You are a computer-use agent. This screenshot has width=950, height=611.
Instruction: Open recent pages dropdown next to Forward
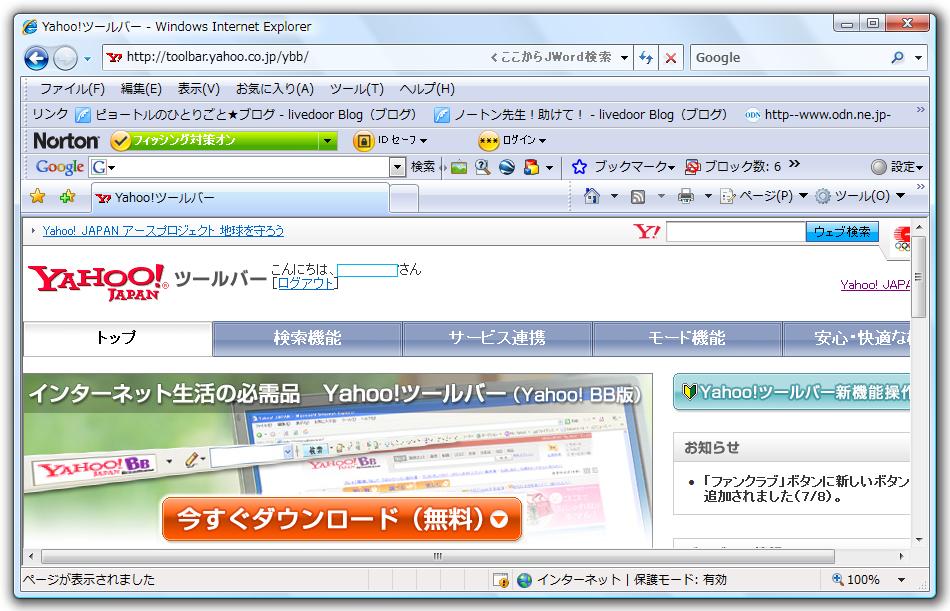87,59
